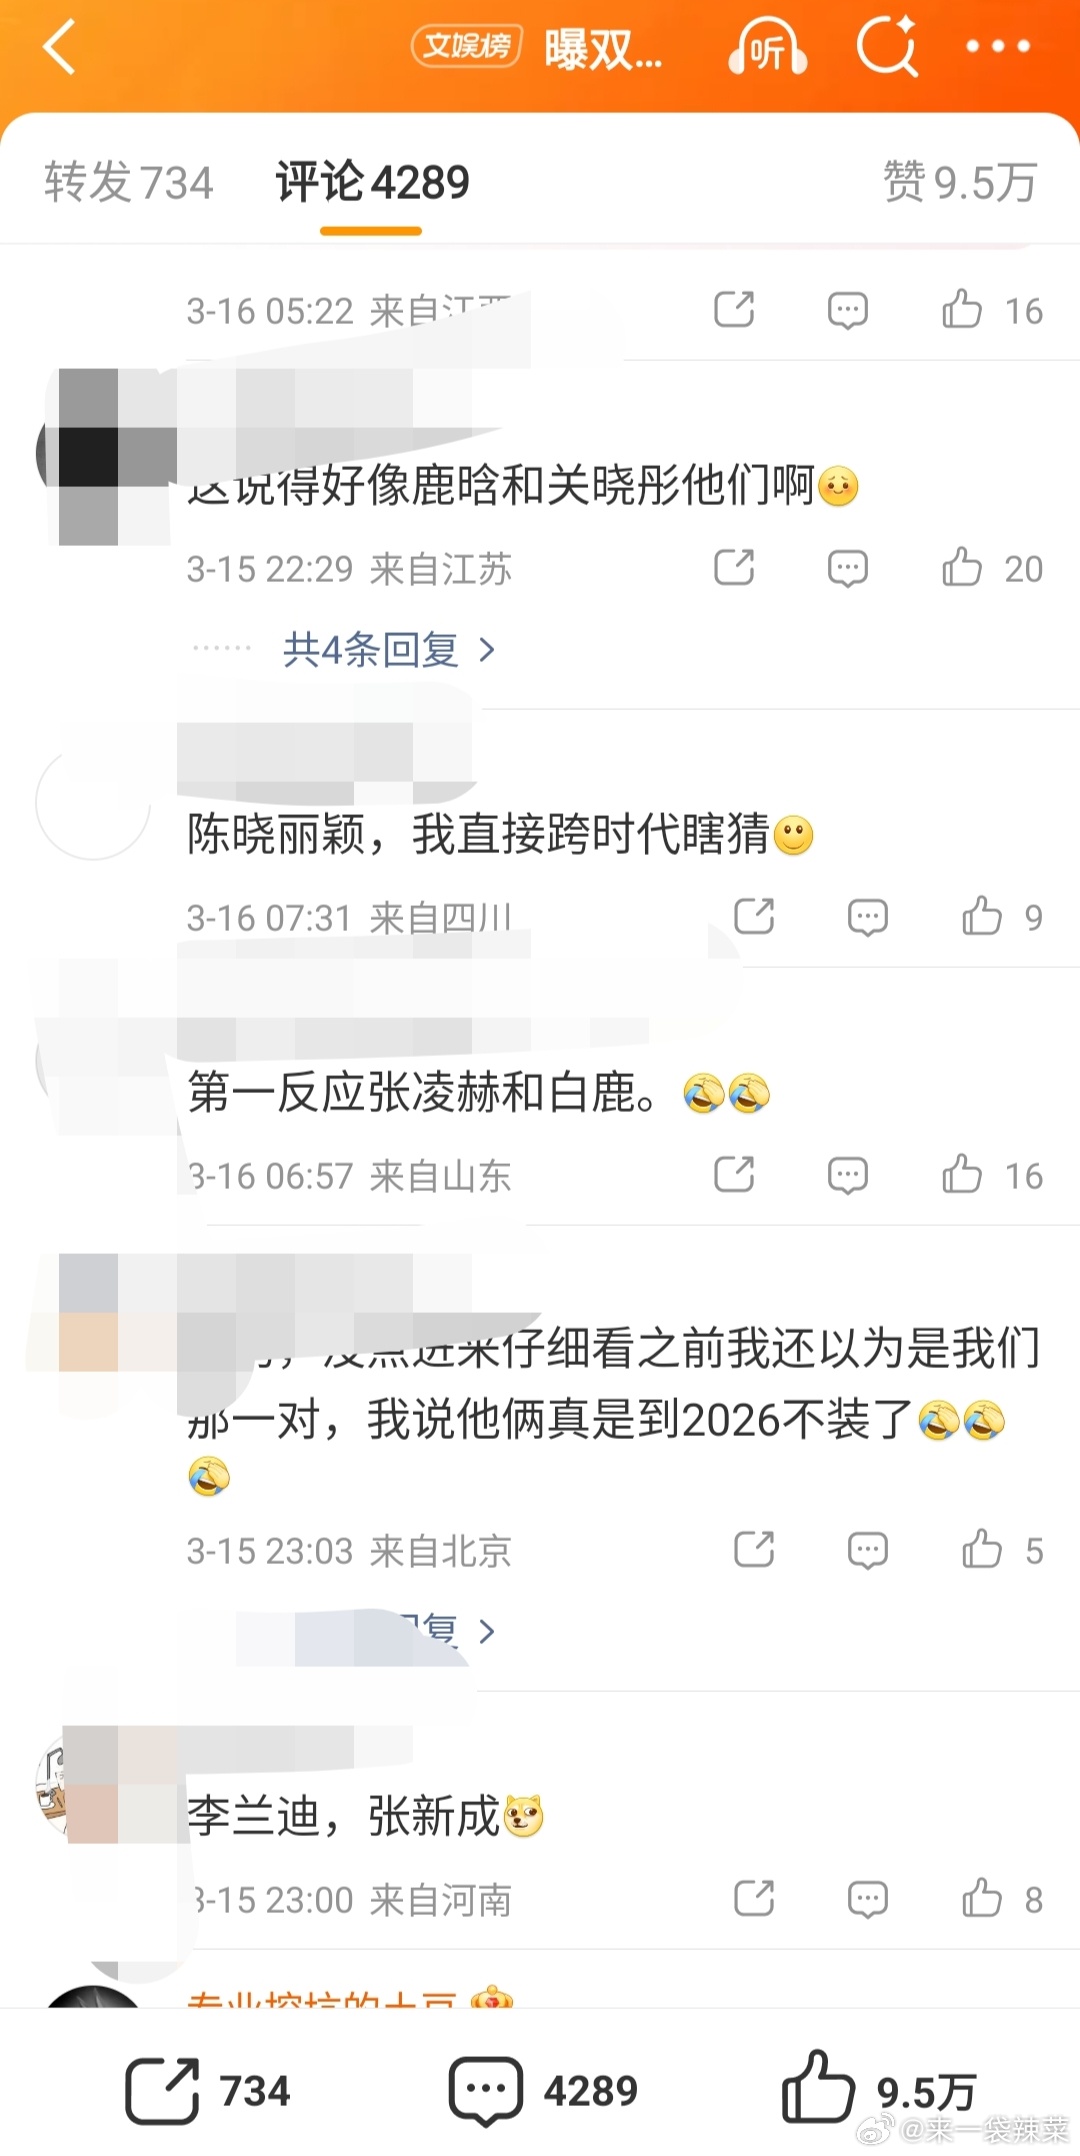1080x2156 pixels.
Task: Reply to the 来自北京 comment
Action: click(867, 1550)
